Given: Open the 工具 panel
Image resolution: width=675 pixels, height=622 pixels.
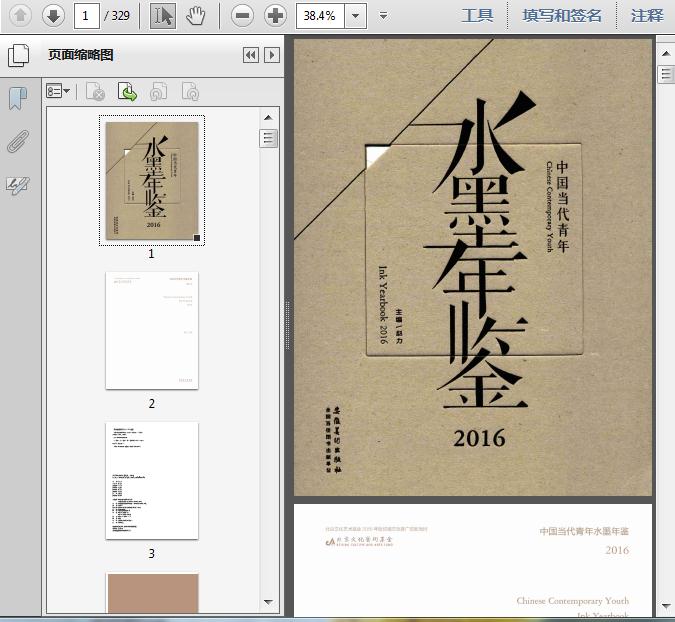Looking at the screenshot, I should pos(477,16).
